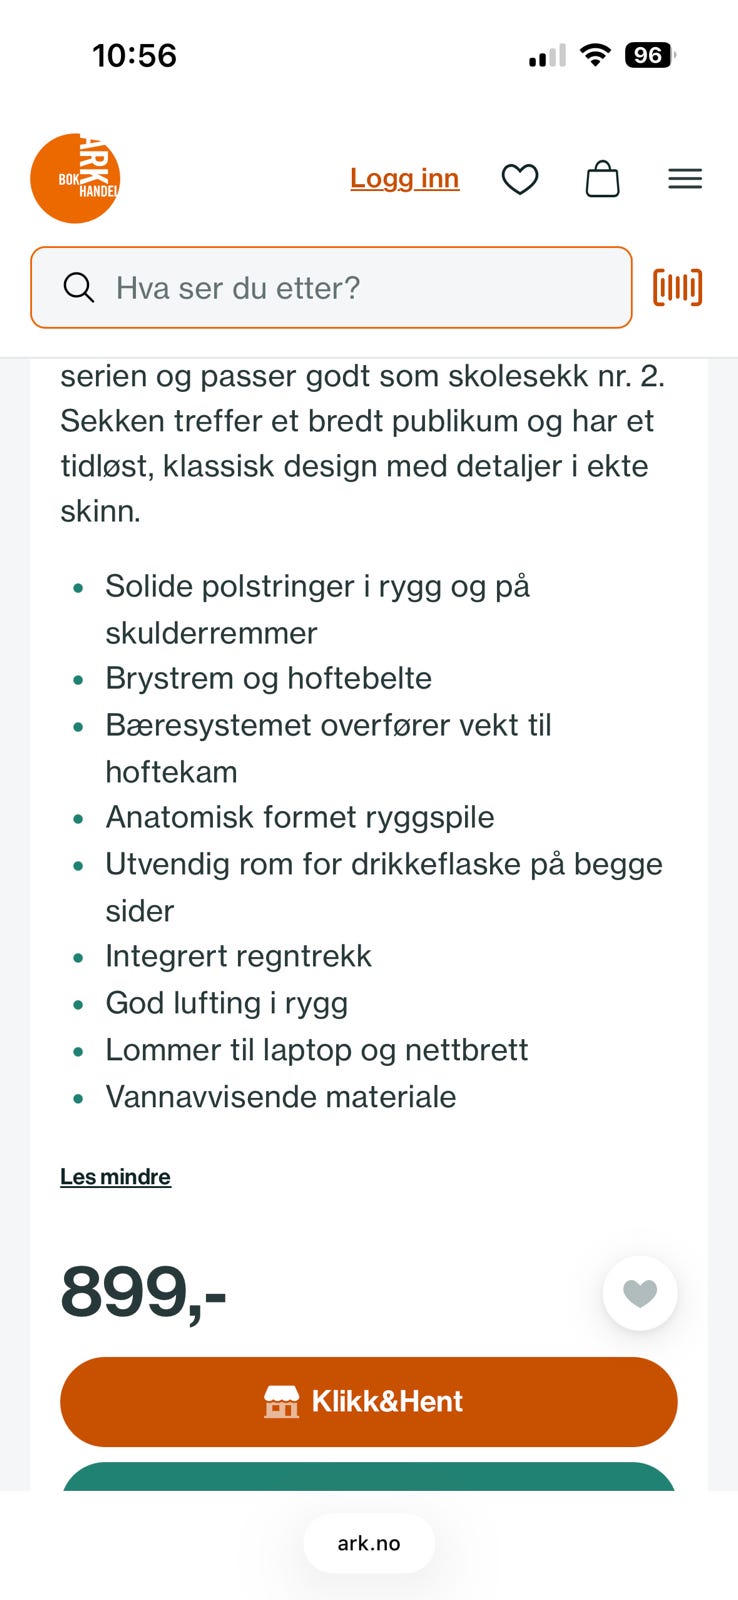738x1600 pixels.
Task: Collapse the product description via Les mindre
Action: pyautogui.click(x=115, y=1176)
